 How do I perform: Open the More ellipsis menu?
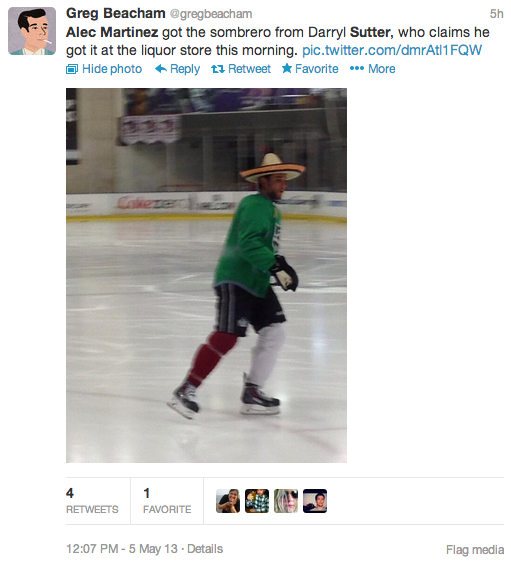(372, 68)
